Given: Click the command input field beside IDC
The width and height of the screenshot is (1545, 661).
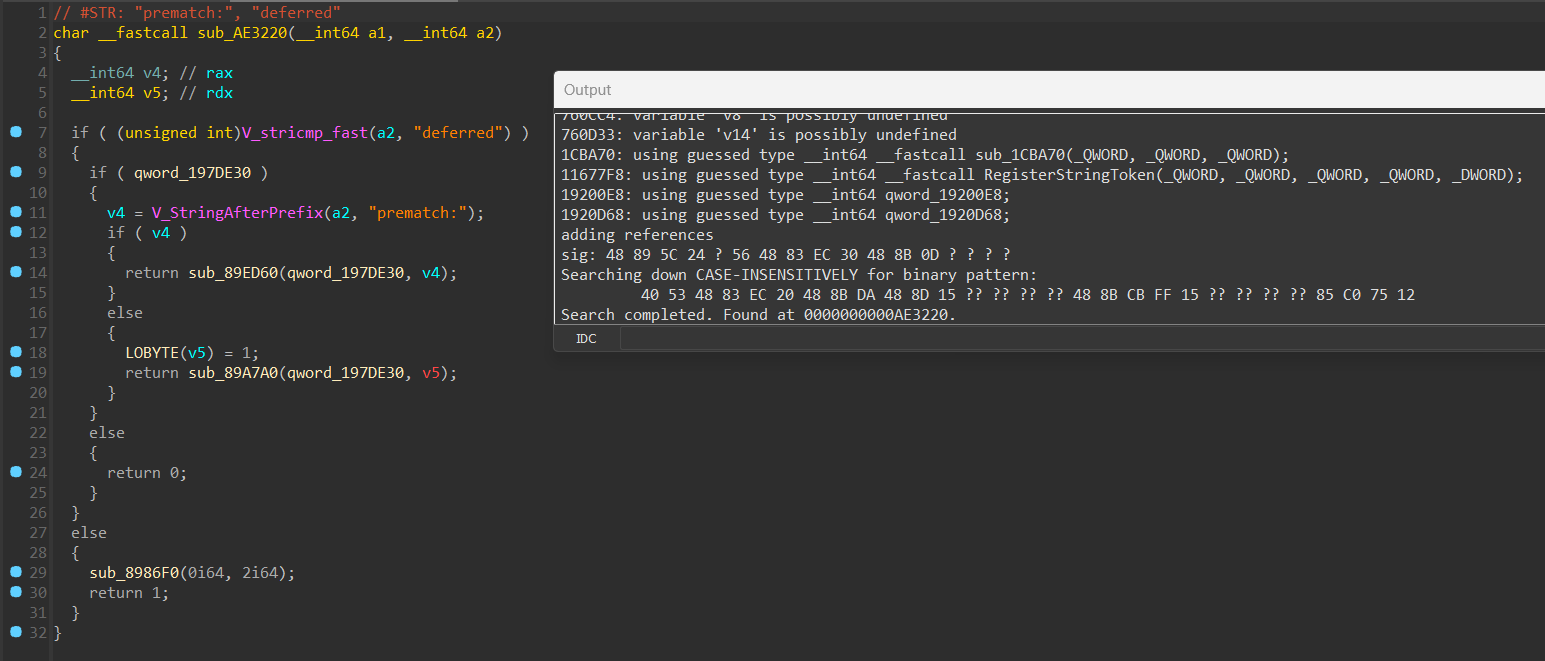Looking at the screenshot, I should click(1080, 339).
